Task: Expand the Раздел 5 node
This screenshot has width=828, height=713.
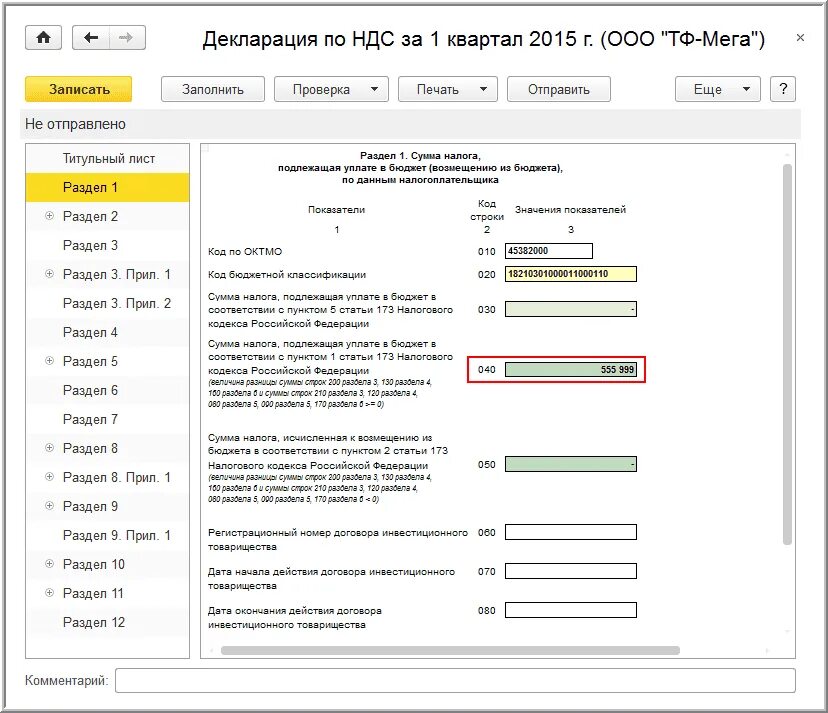Action: 49,361
